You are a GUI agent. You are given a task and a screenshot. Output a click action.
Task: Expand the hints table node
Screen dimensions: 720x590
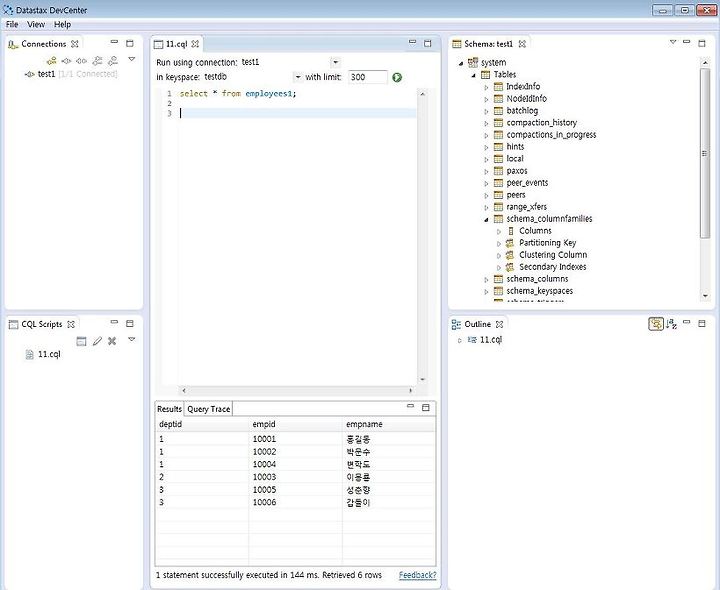pos(487,147)
